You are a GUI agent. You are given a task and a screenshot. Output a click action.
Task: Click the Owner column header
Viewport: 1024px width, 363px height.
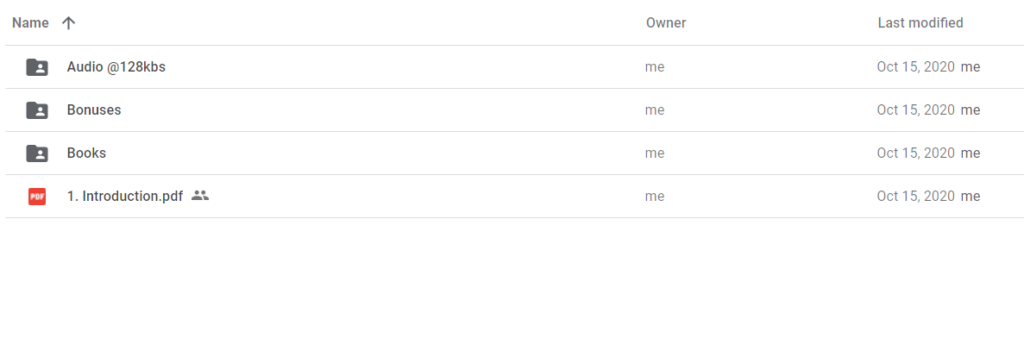(x=665, y=23)
